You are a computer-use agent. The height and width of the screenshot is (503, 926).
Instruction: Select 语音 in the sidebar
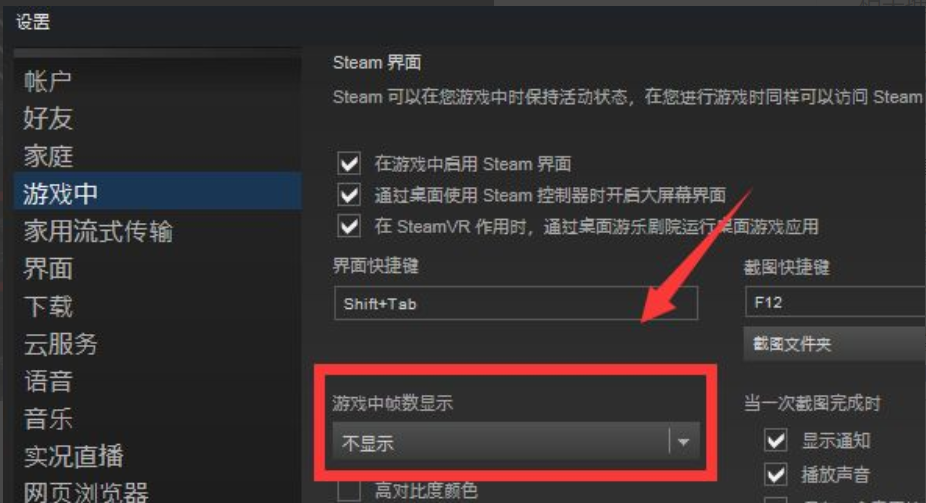pos(48,381)
